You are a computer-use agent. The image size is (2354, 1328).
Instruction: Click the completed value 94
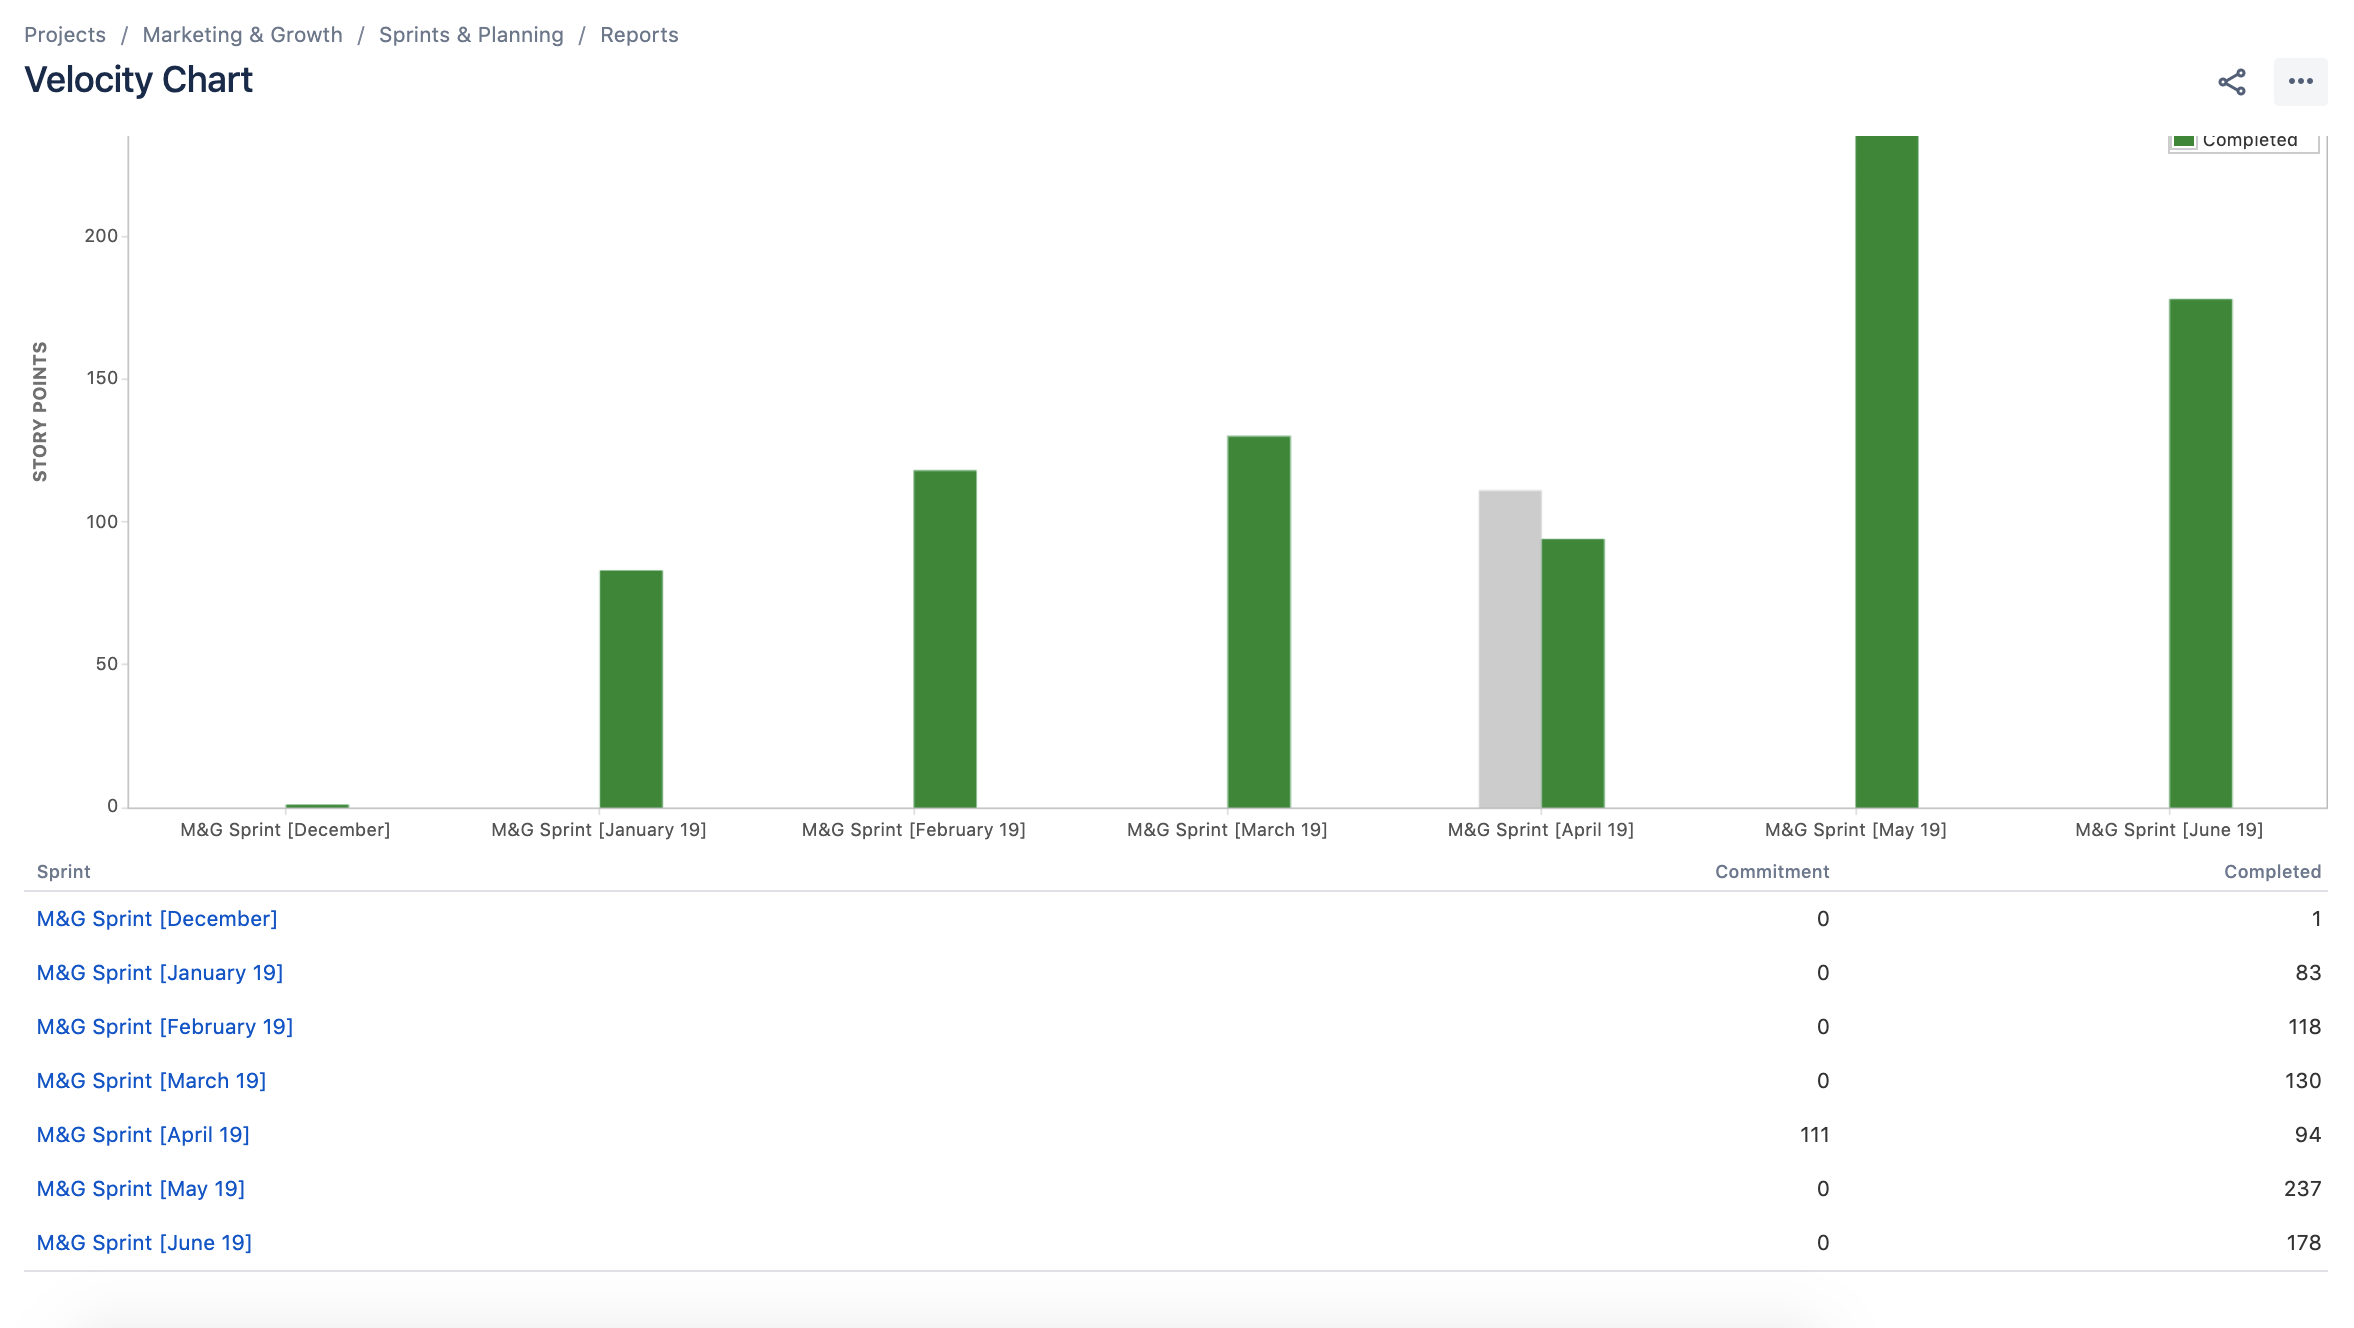point(2308,1135)
